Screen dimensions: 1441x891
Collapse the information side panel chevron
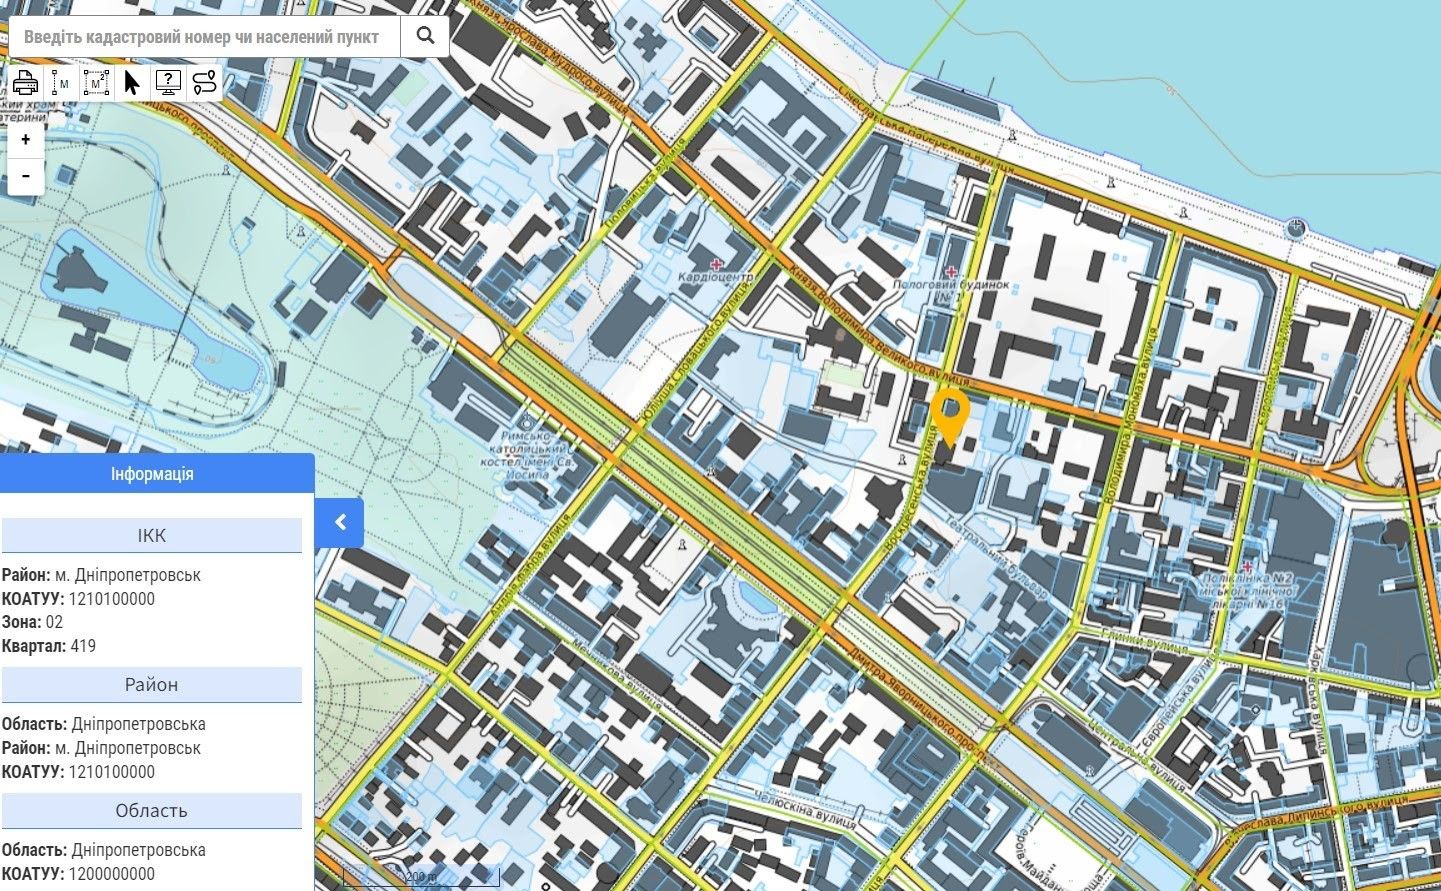point(340,522)
